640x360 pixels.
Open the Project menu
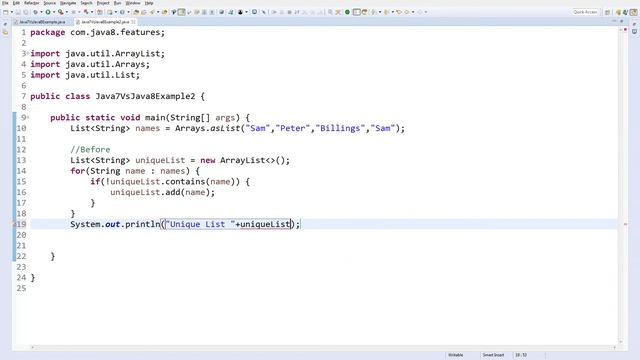click(x=103, y=3)
